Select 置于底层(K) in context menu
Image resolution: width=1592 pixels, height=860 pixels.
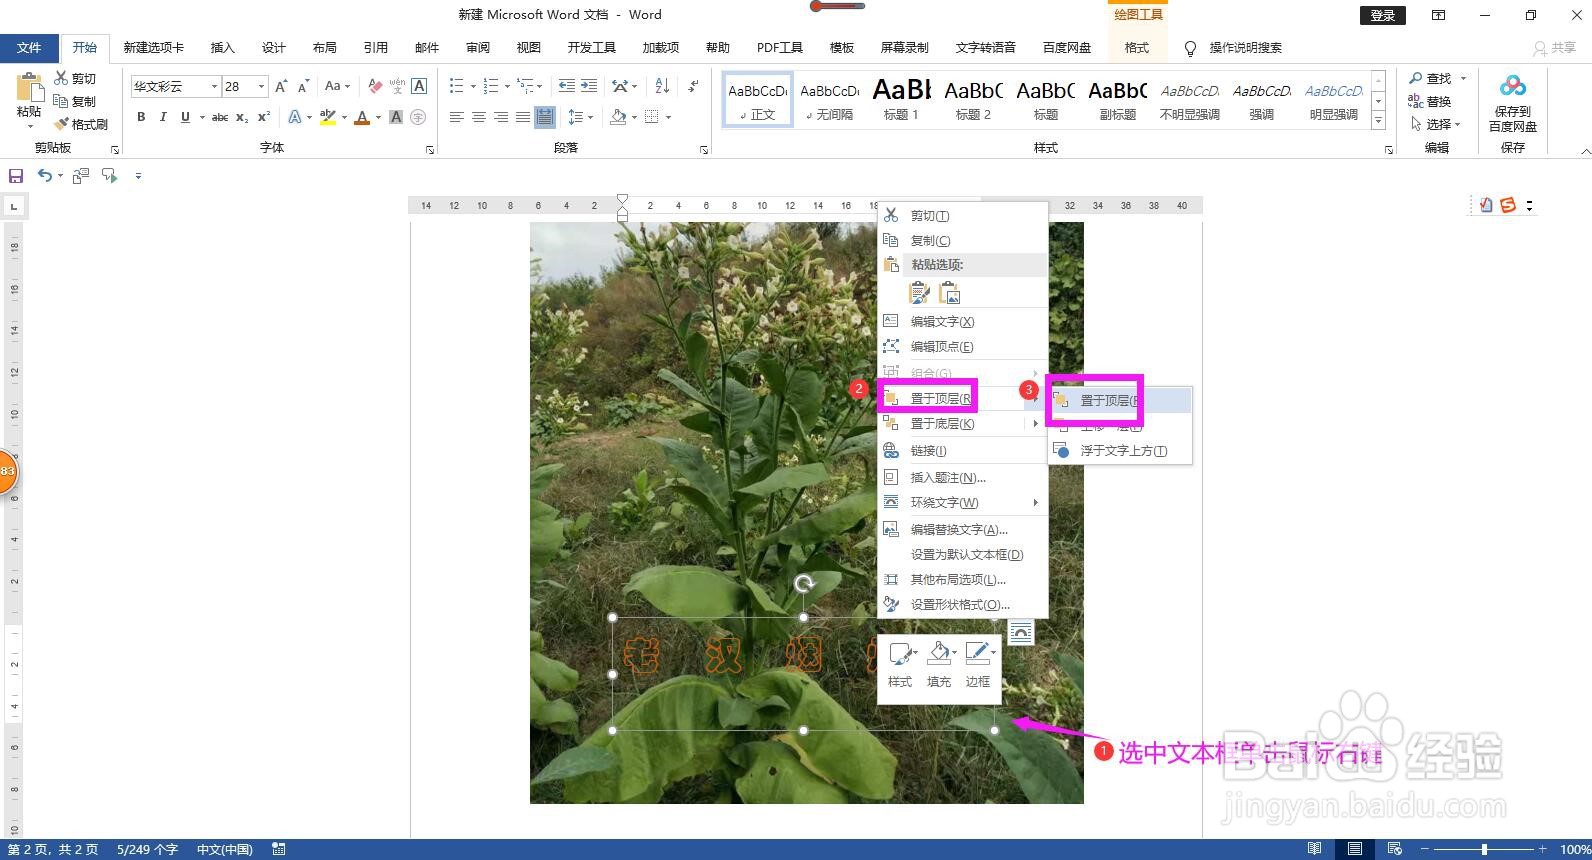tap(962, 424)
